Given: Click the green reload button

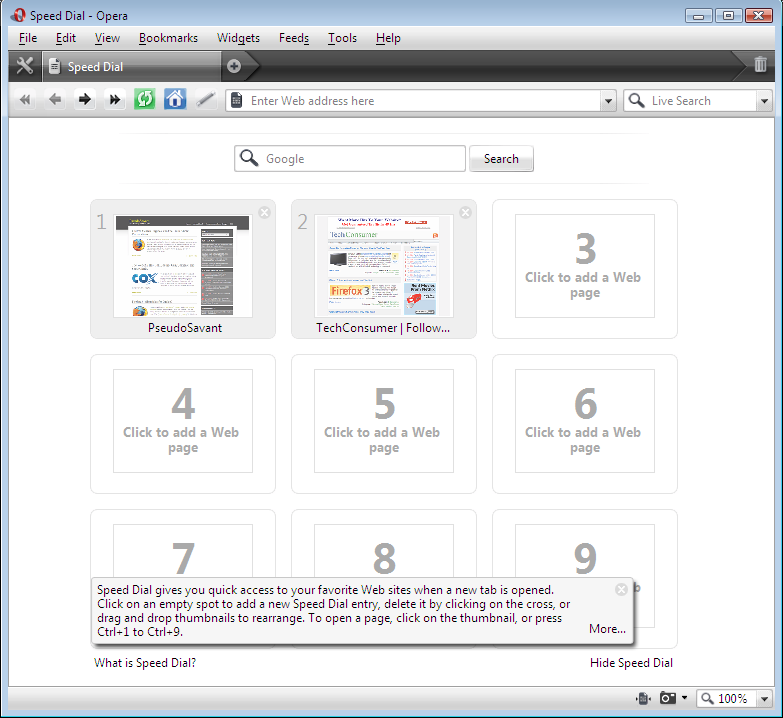Looking at the screenshot, I should point(145,100).
